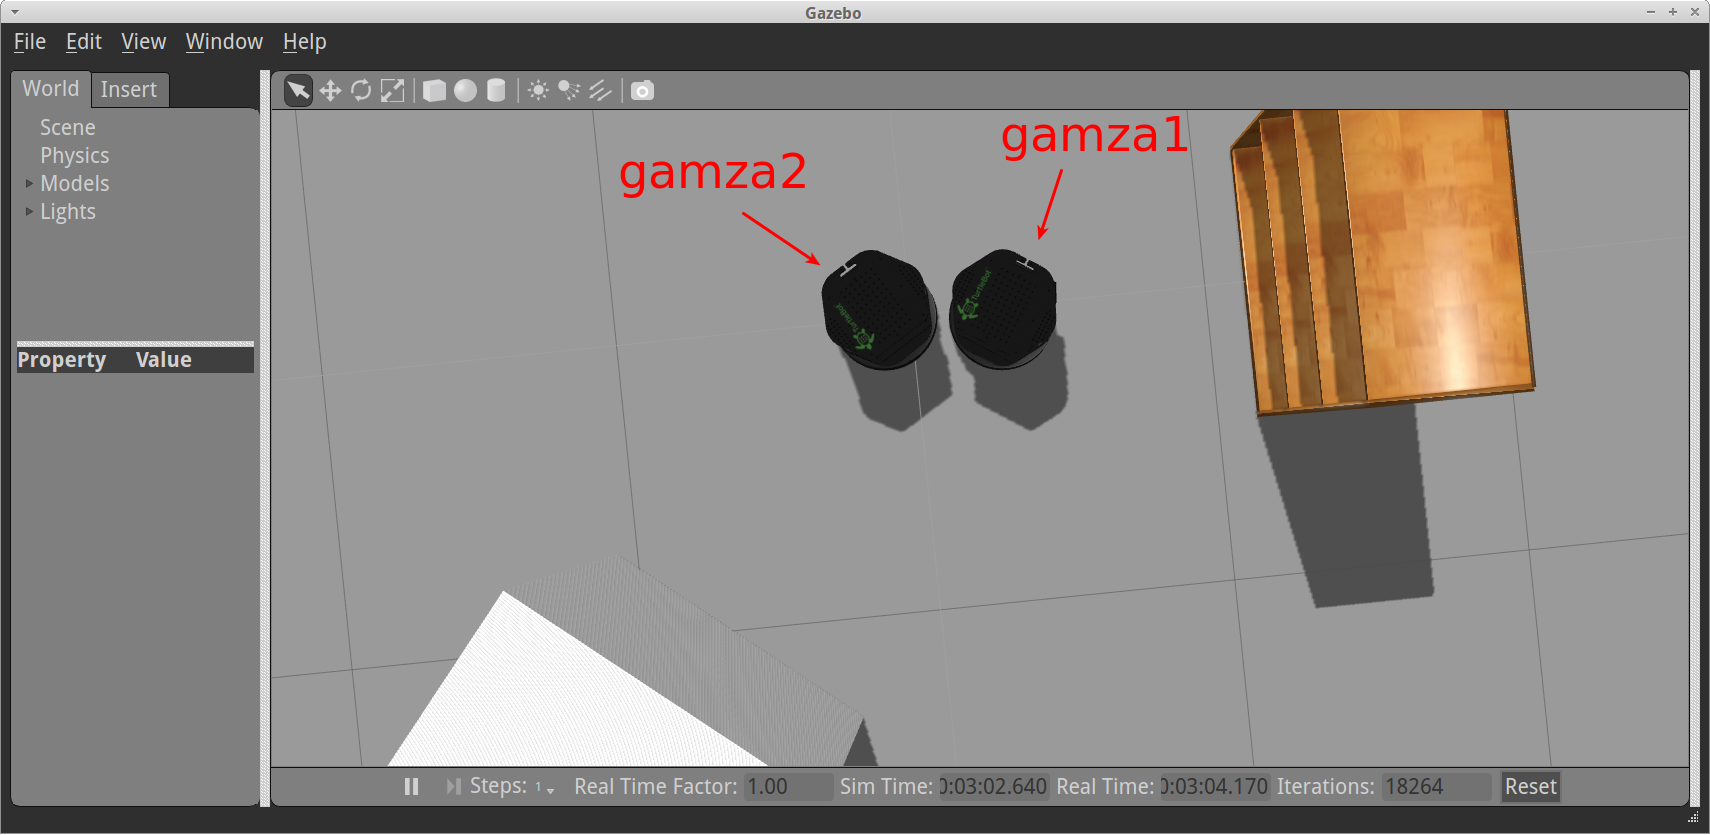Switch to the Insert tab
The height and width of the screenshot is (835, 1710).
point(129,90)
